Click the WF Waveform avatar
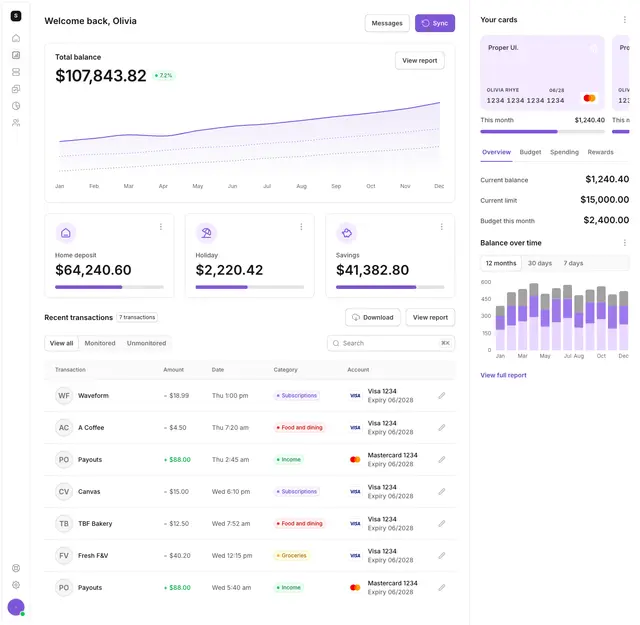The width and height of the screenshot is (640, 625). pyautogui.click(x=64, y=396)
